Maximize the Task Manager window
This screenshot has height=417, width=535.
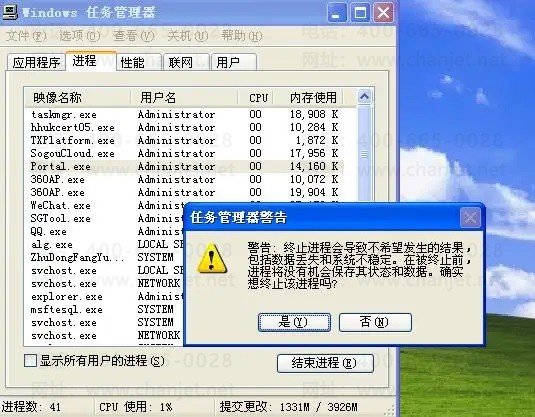click(x=360, y=13)
